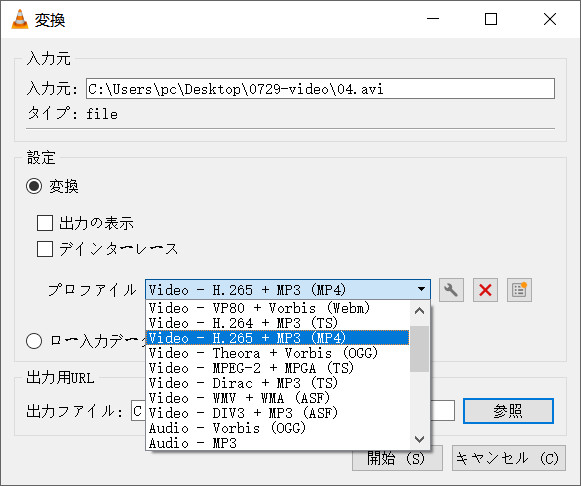Choose Audio - Vorbis (OGG)
Viewport: 581px width, 486px height.
(x=278, y=428)
